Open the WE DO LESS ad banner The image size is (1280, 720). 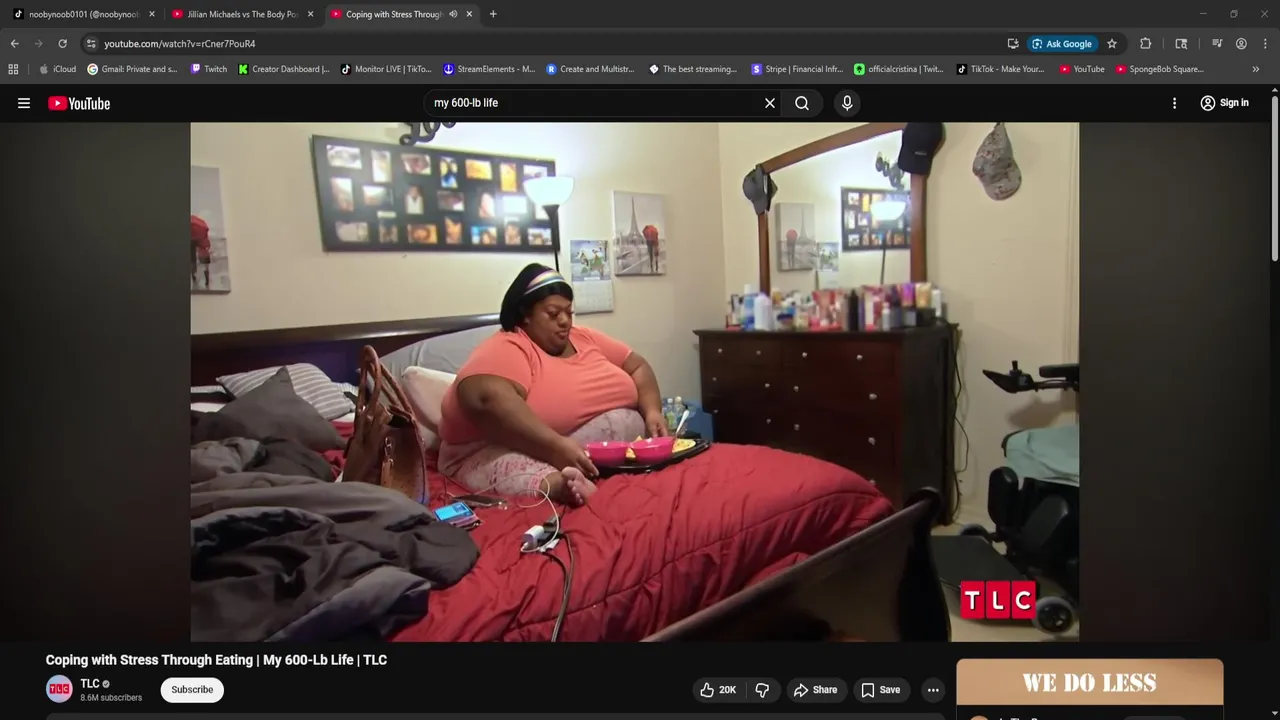tap(1089, 683)
